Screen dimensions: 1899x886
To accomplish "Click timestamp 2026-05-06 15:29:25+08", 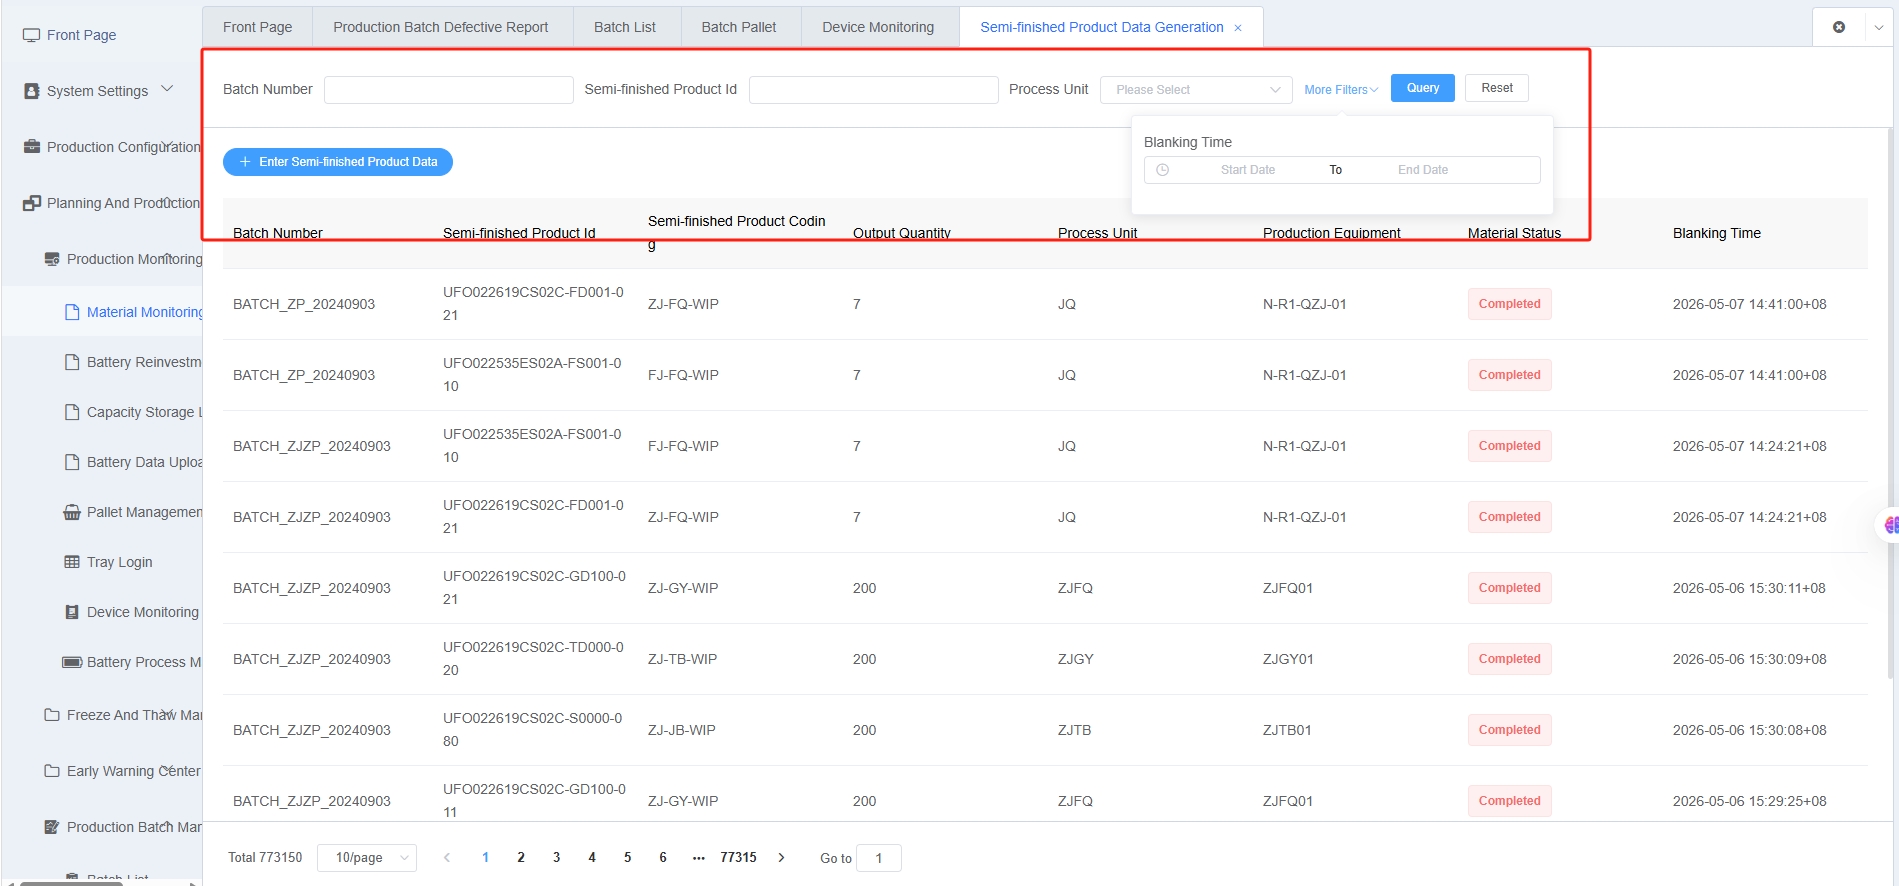I will [x=1750, y=801].
